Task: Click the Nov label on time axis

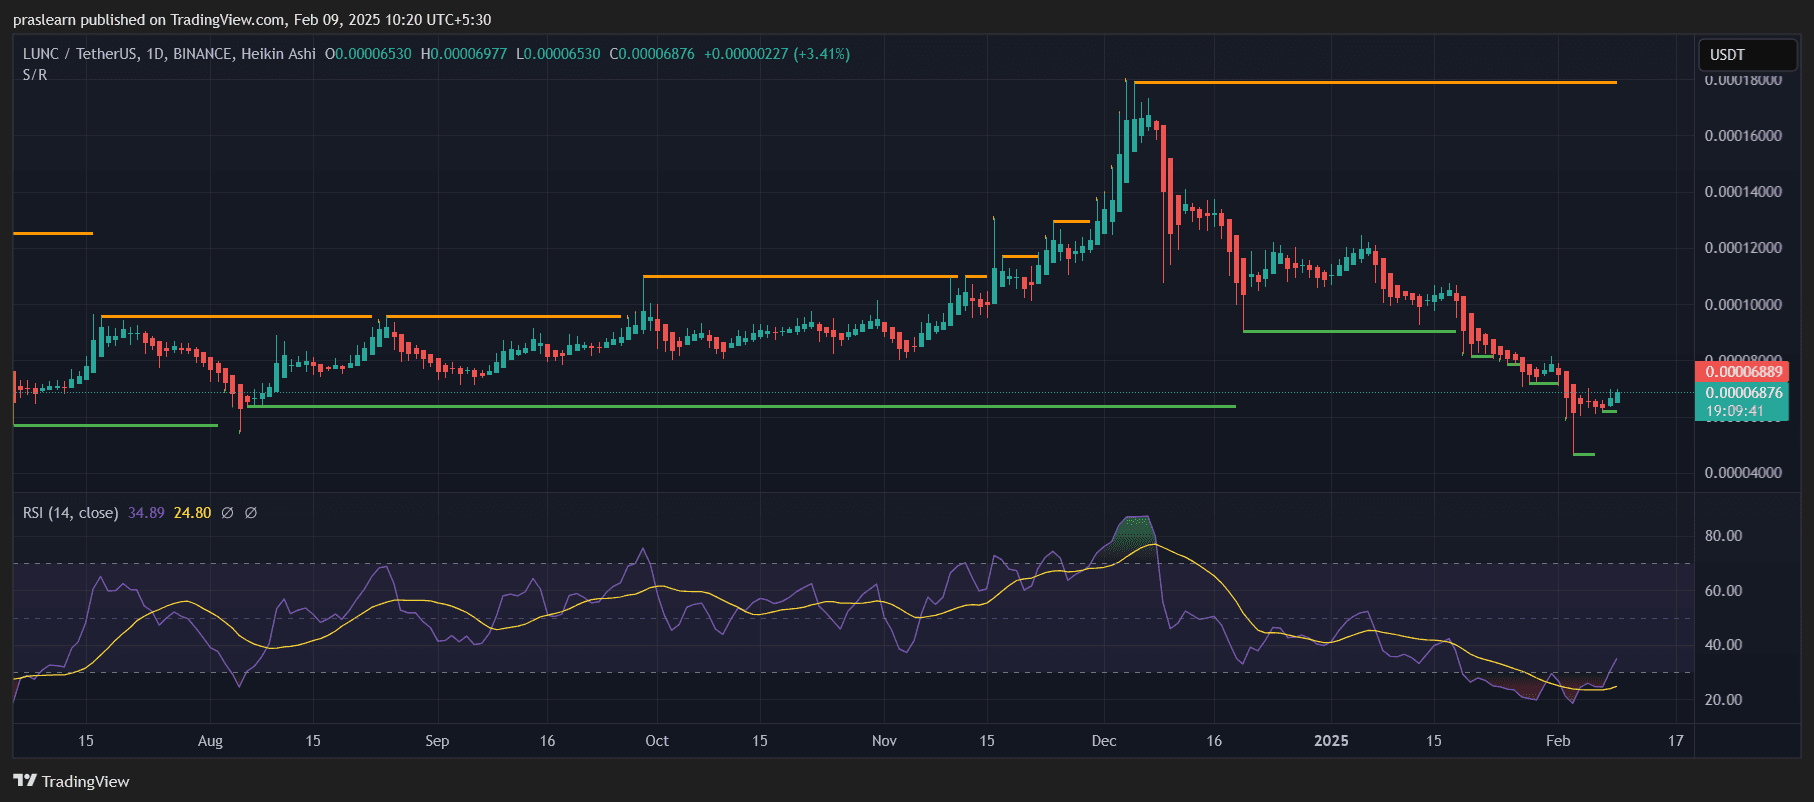Action: (x=884, y=741)
